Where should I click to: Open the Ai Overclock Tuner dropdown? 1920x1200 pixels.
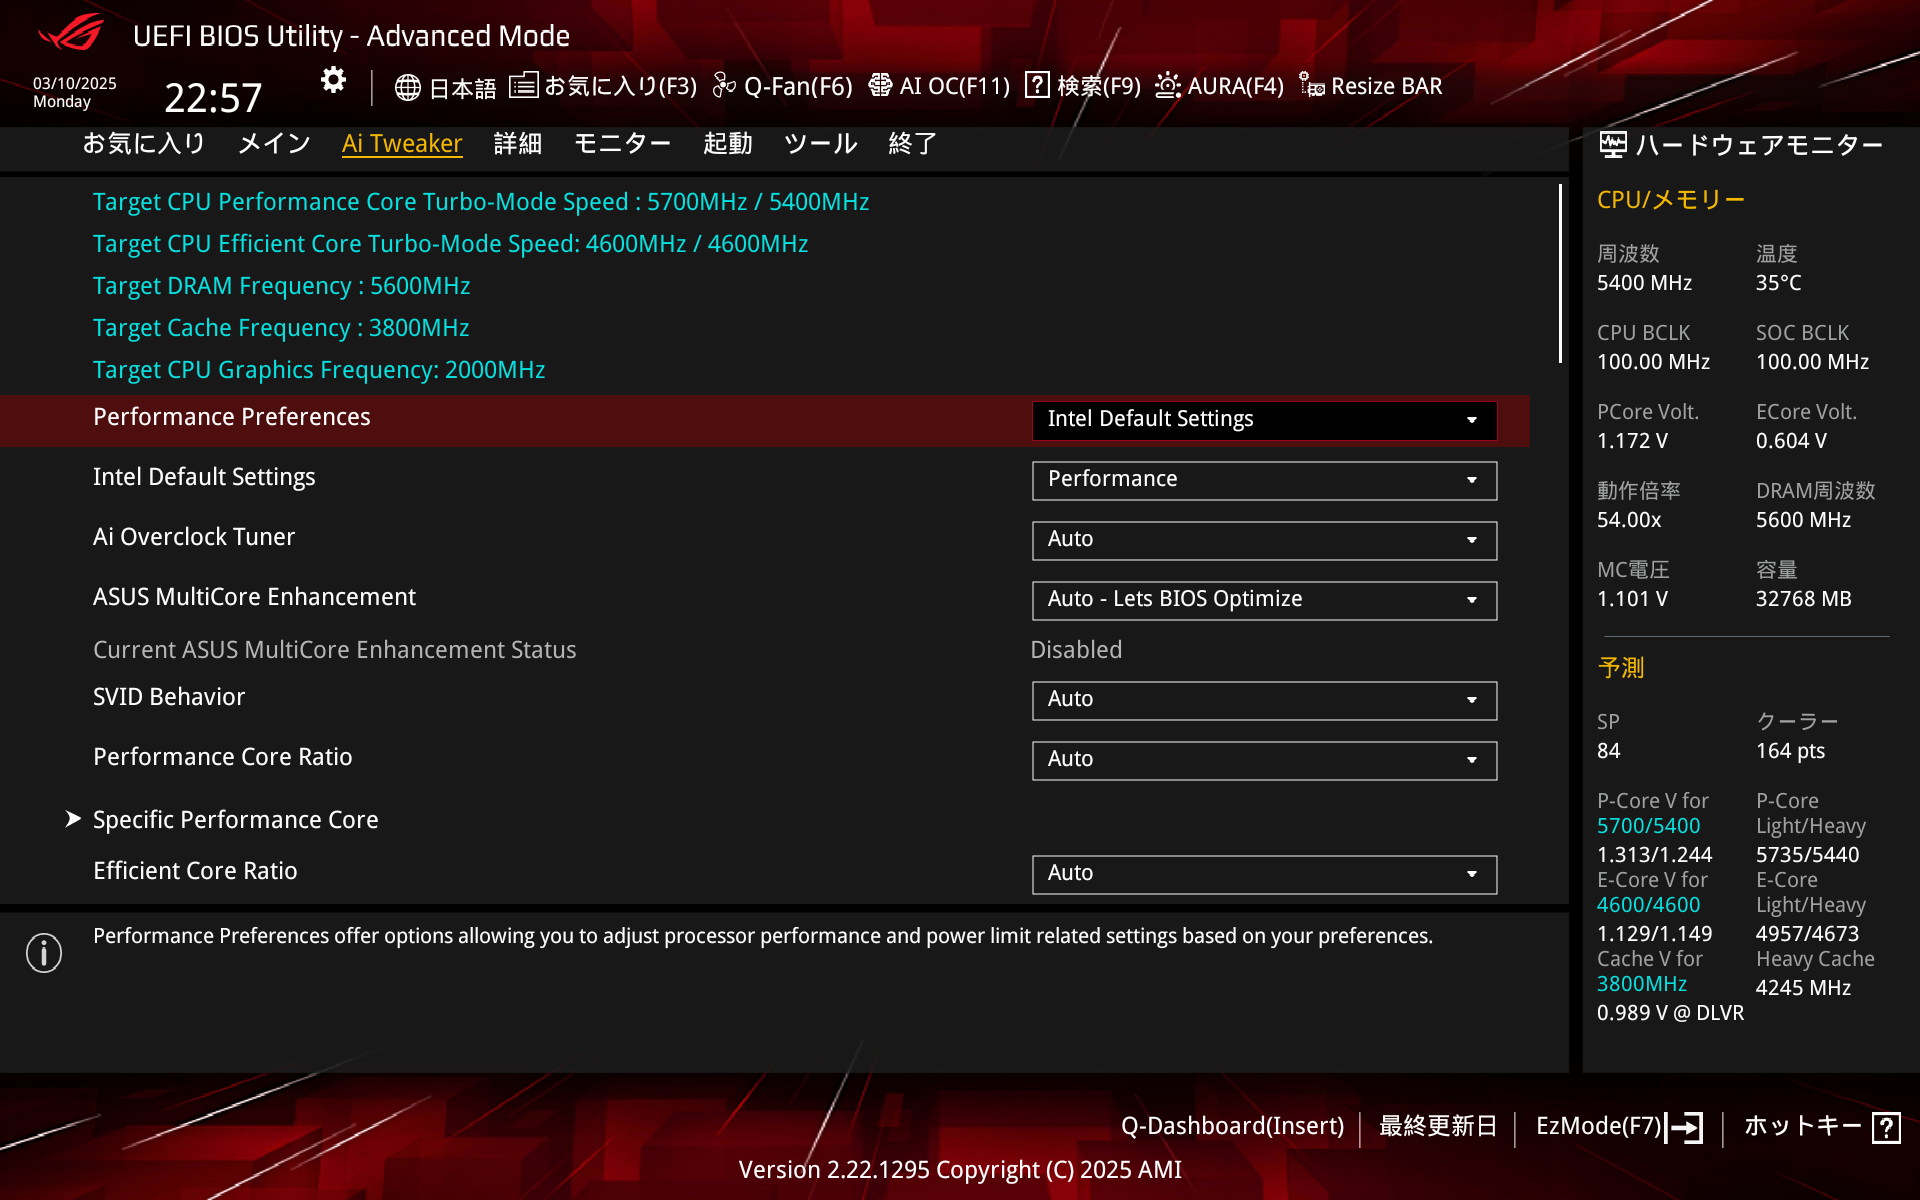[1264, 540]
